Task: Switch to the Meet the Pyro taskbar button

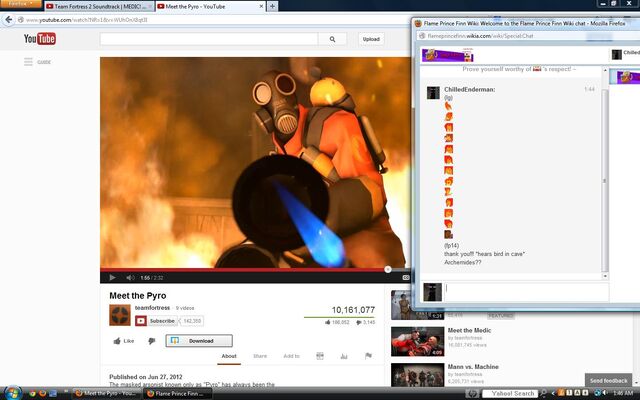Action: [x=107, y=393]
